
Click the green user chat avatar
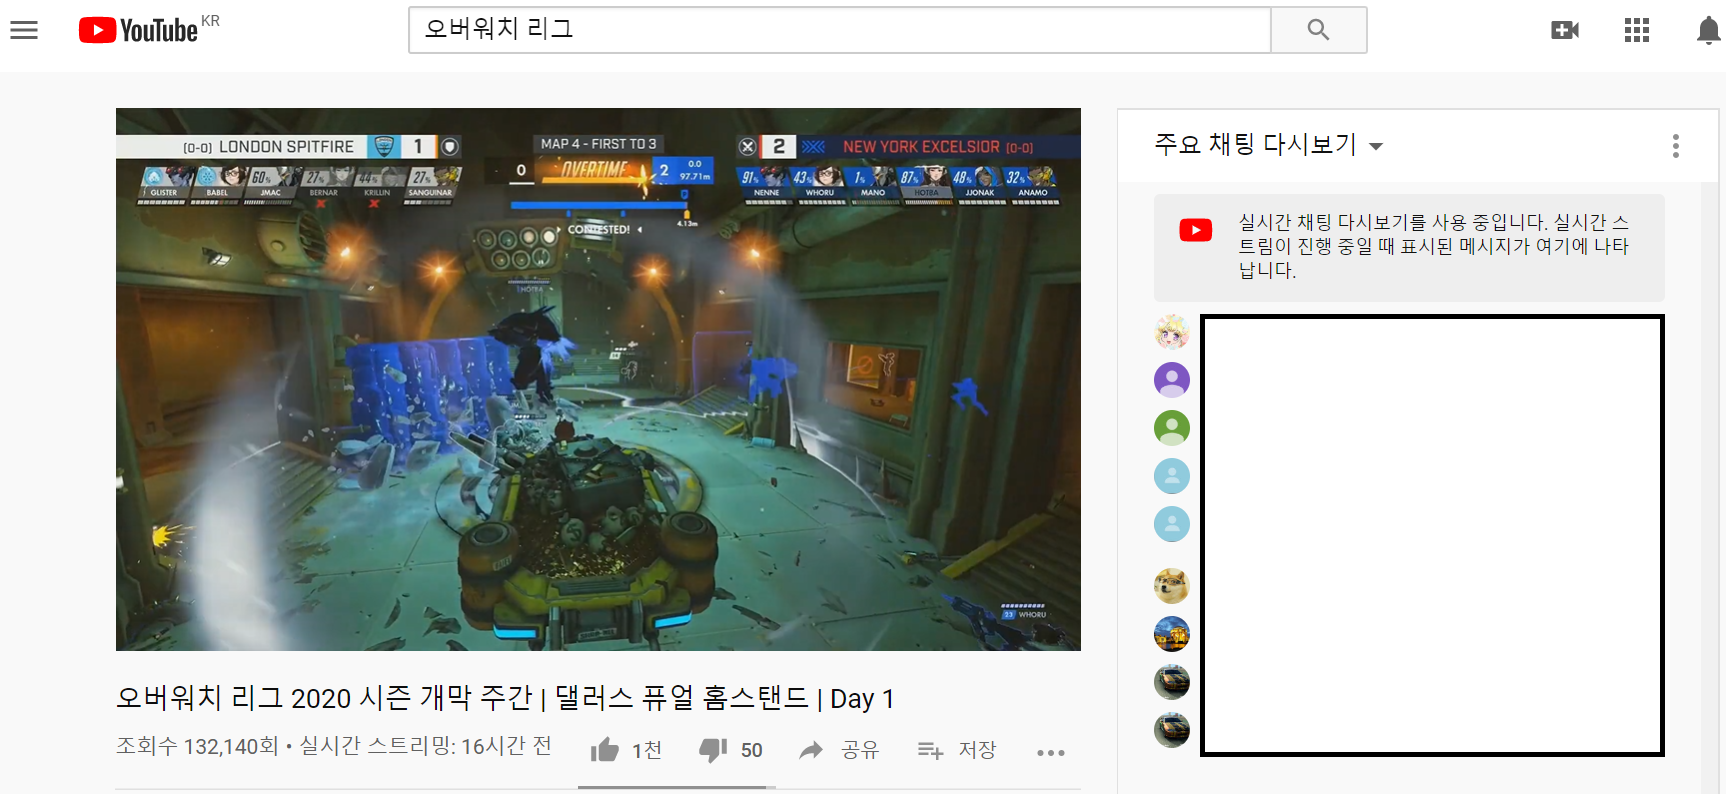pos(1172,428)
